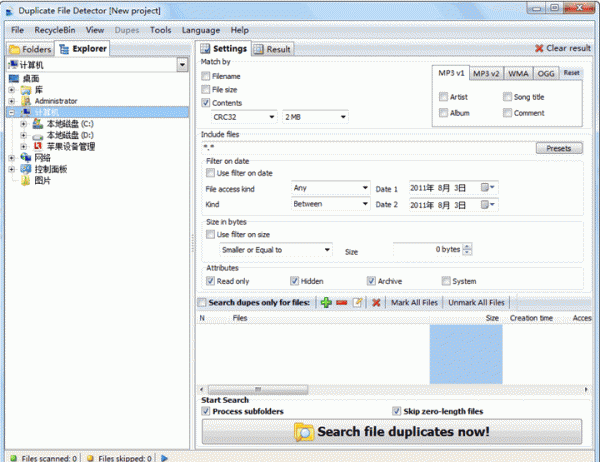Enable Search dupes only for files checkbox
This screenshot has width=600, height=462.
point(202,302)
